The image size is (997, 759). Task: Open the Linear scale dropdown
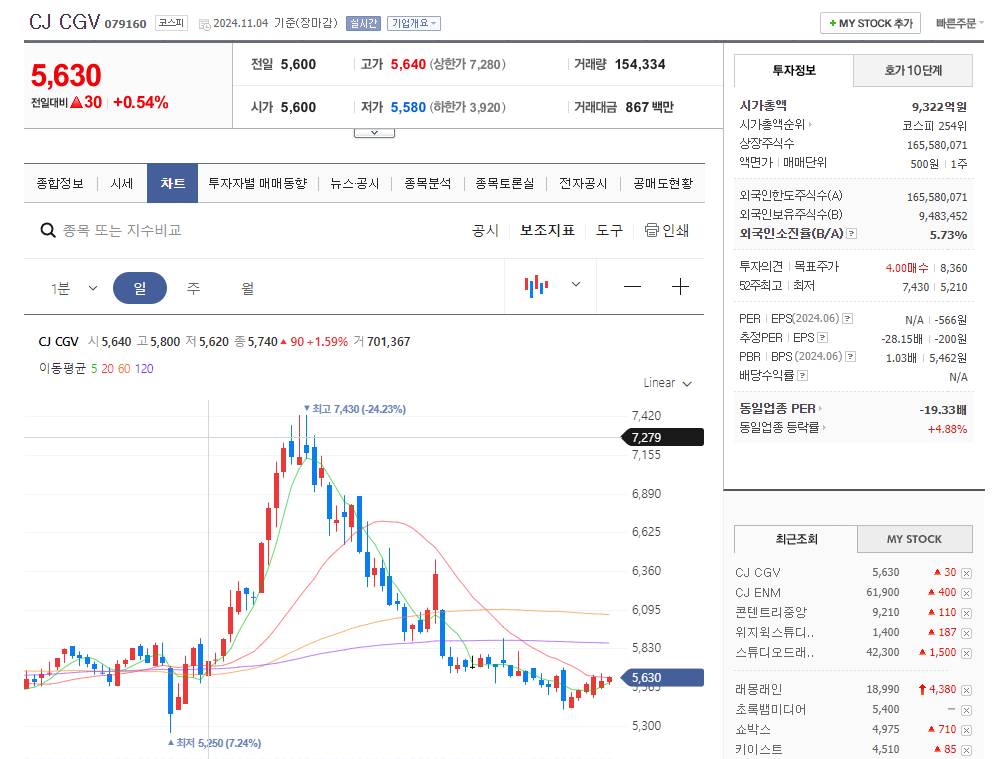tap(667, 383)
